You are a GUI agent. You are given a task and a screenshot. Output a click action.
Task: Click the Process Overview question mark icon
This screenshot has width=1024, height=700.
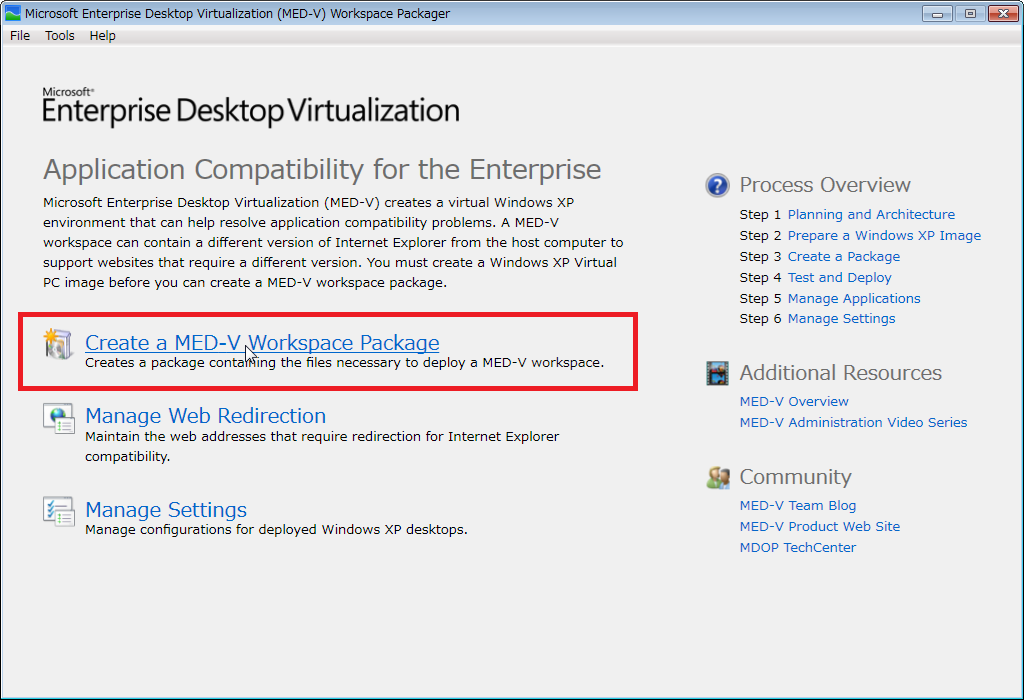click(717, 185)
